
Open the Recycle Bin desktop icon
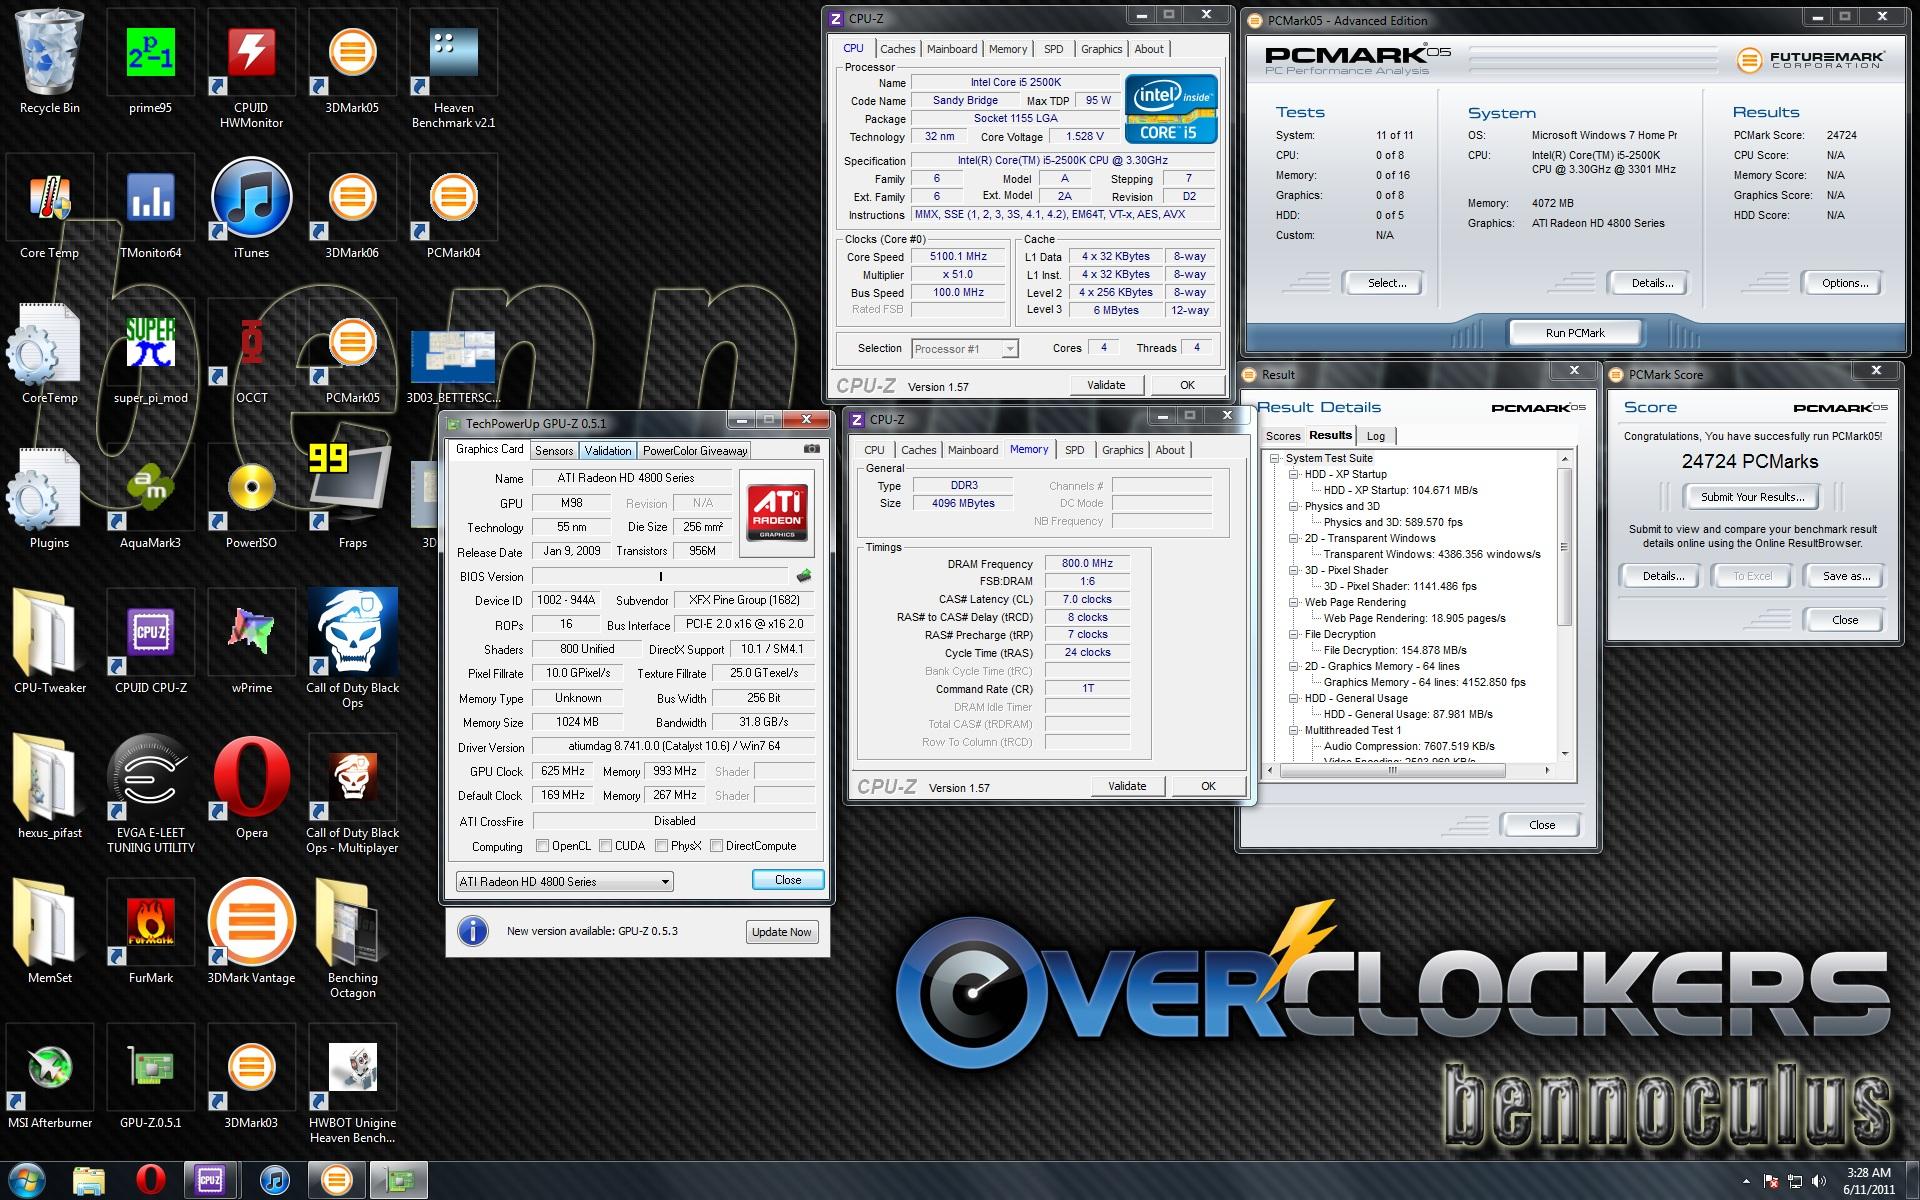pyautogui.click(x=49, y=62)
